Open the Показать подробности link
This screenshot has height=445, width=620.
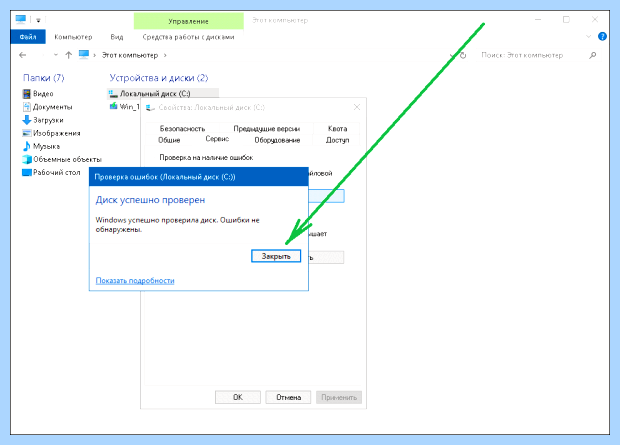135,280
